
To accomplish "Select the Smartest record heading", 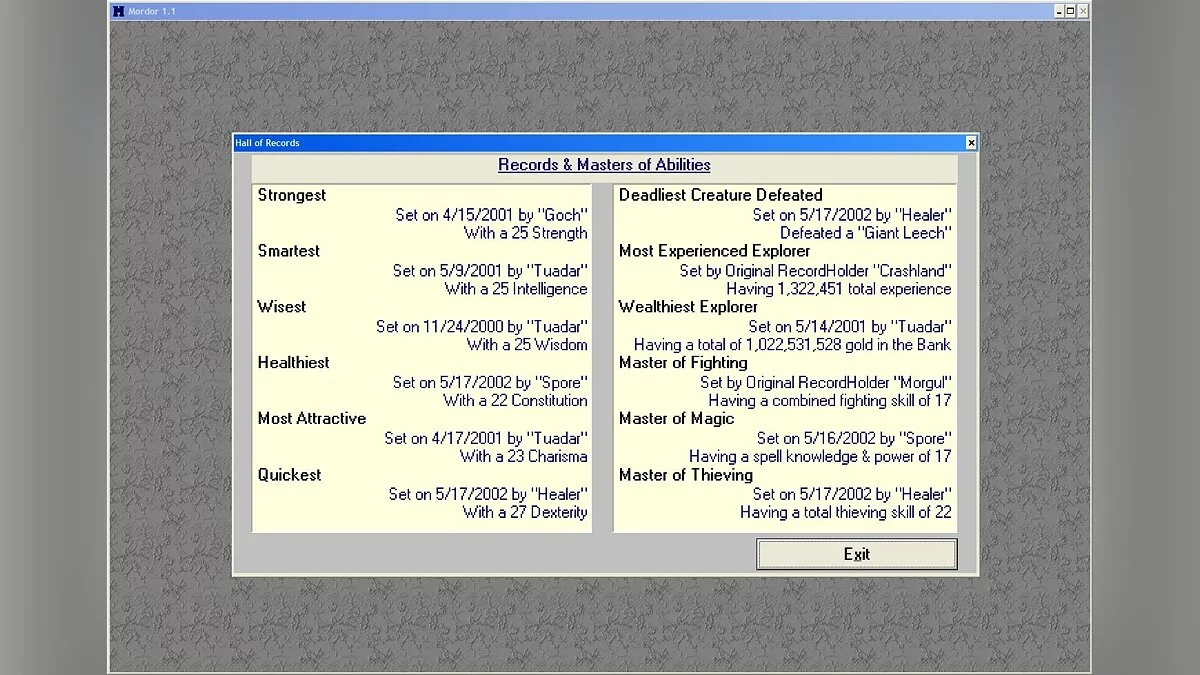I will coord(289,251).
